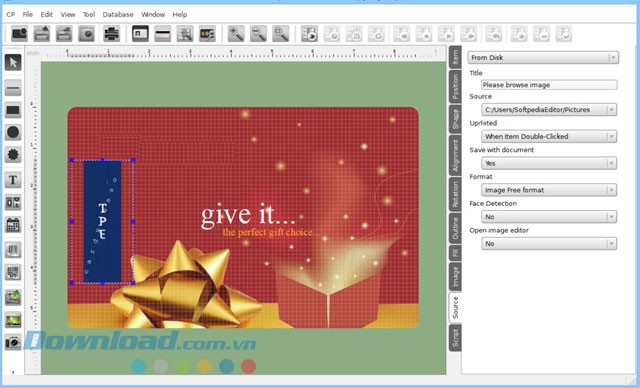Select the Text tool
Viewport: 640px width, 388px height.
click(x=13, y=180)
